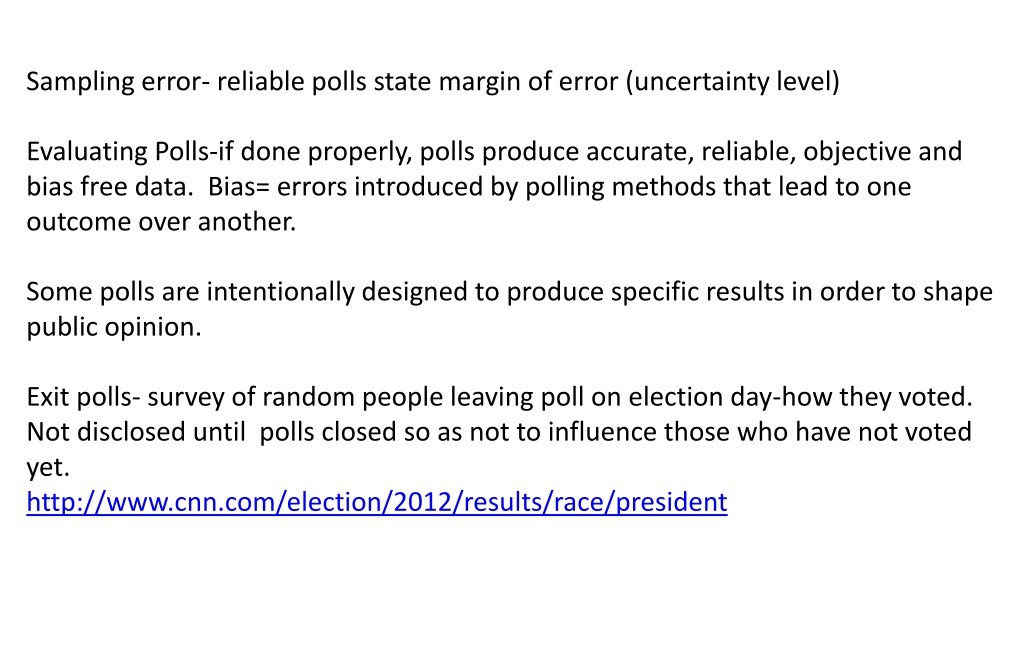Image resolution: width=1023 pixels, height=649 pixels.
Task: Click the line starting 'Not disclosed until'
Action: (x=499, y=432)
